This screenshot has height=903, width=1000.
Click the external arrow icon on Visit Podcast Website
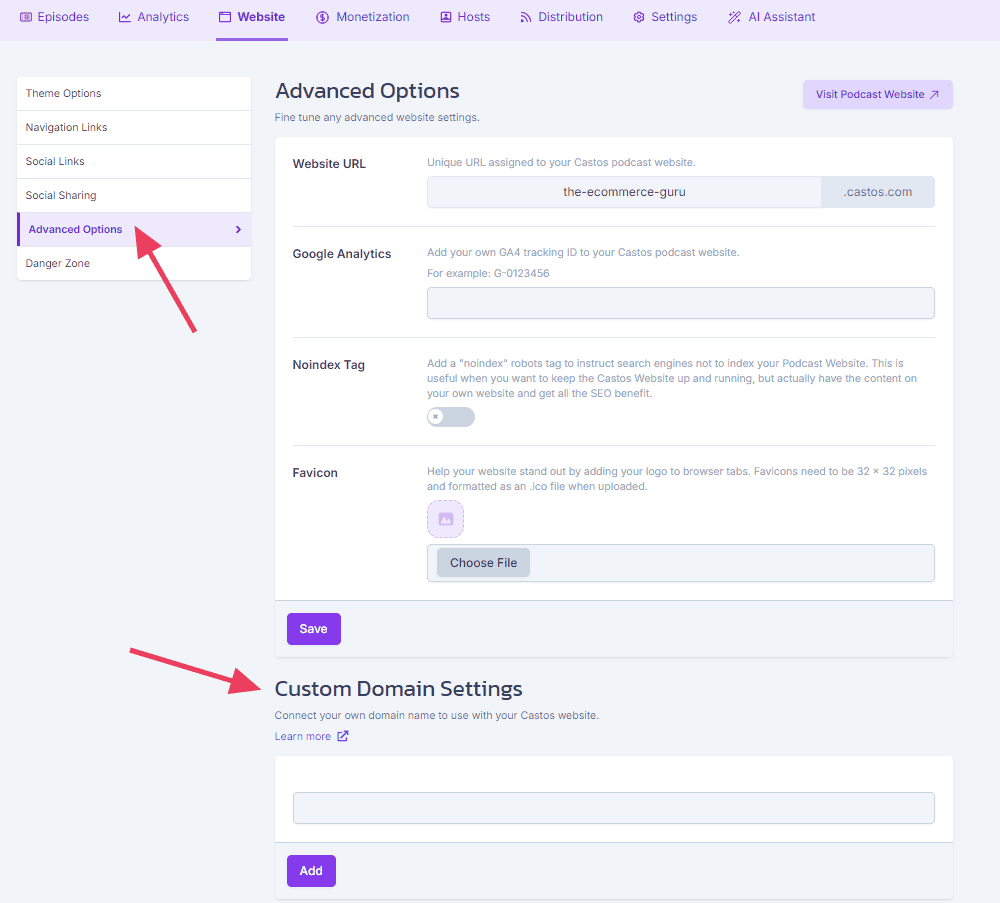coord(934,94)
